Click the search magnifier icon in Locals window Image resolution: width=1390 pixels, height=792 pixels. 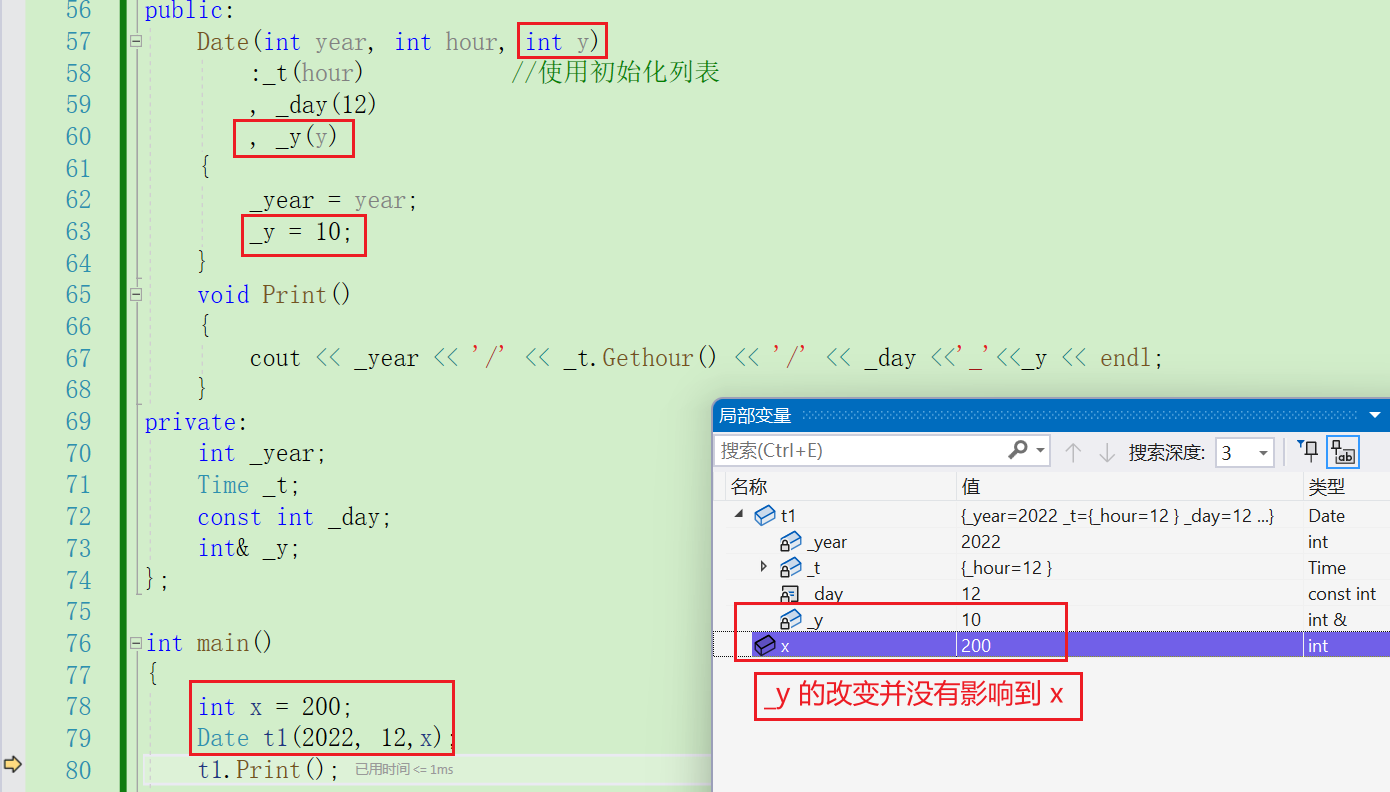pyautogui.click(x=1018, y=451)
